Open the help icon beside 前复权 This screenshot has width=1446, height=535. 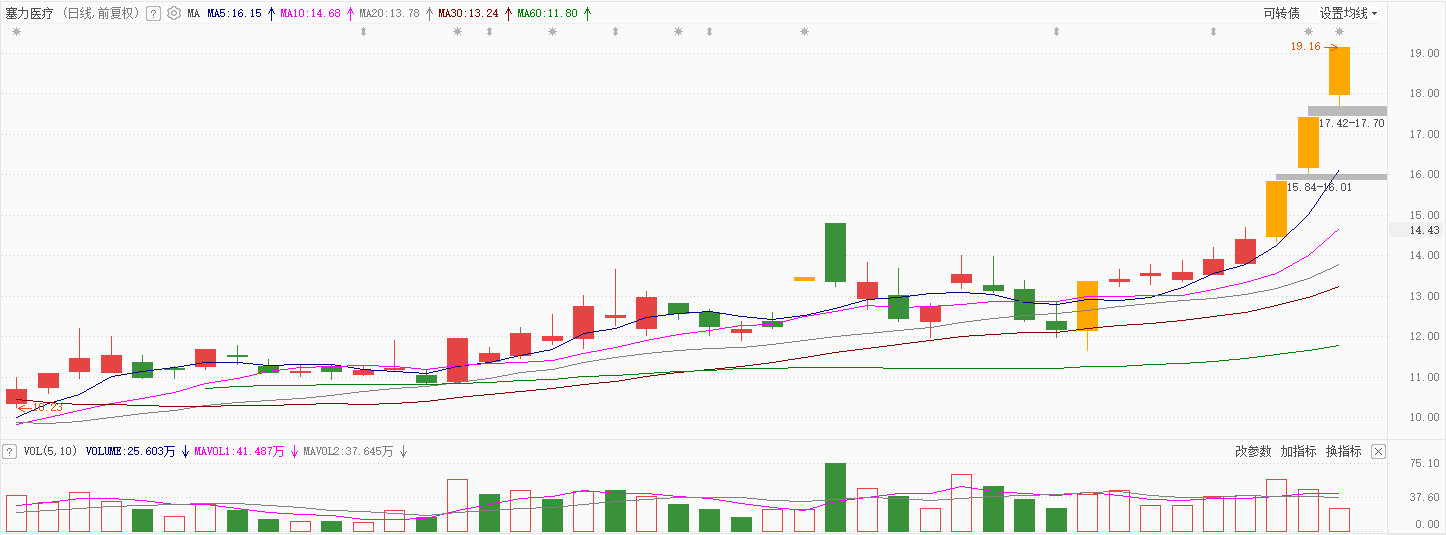153,14
